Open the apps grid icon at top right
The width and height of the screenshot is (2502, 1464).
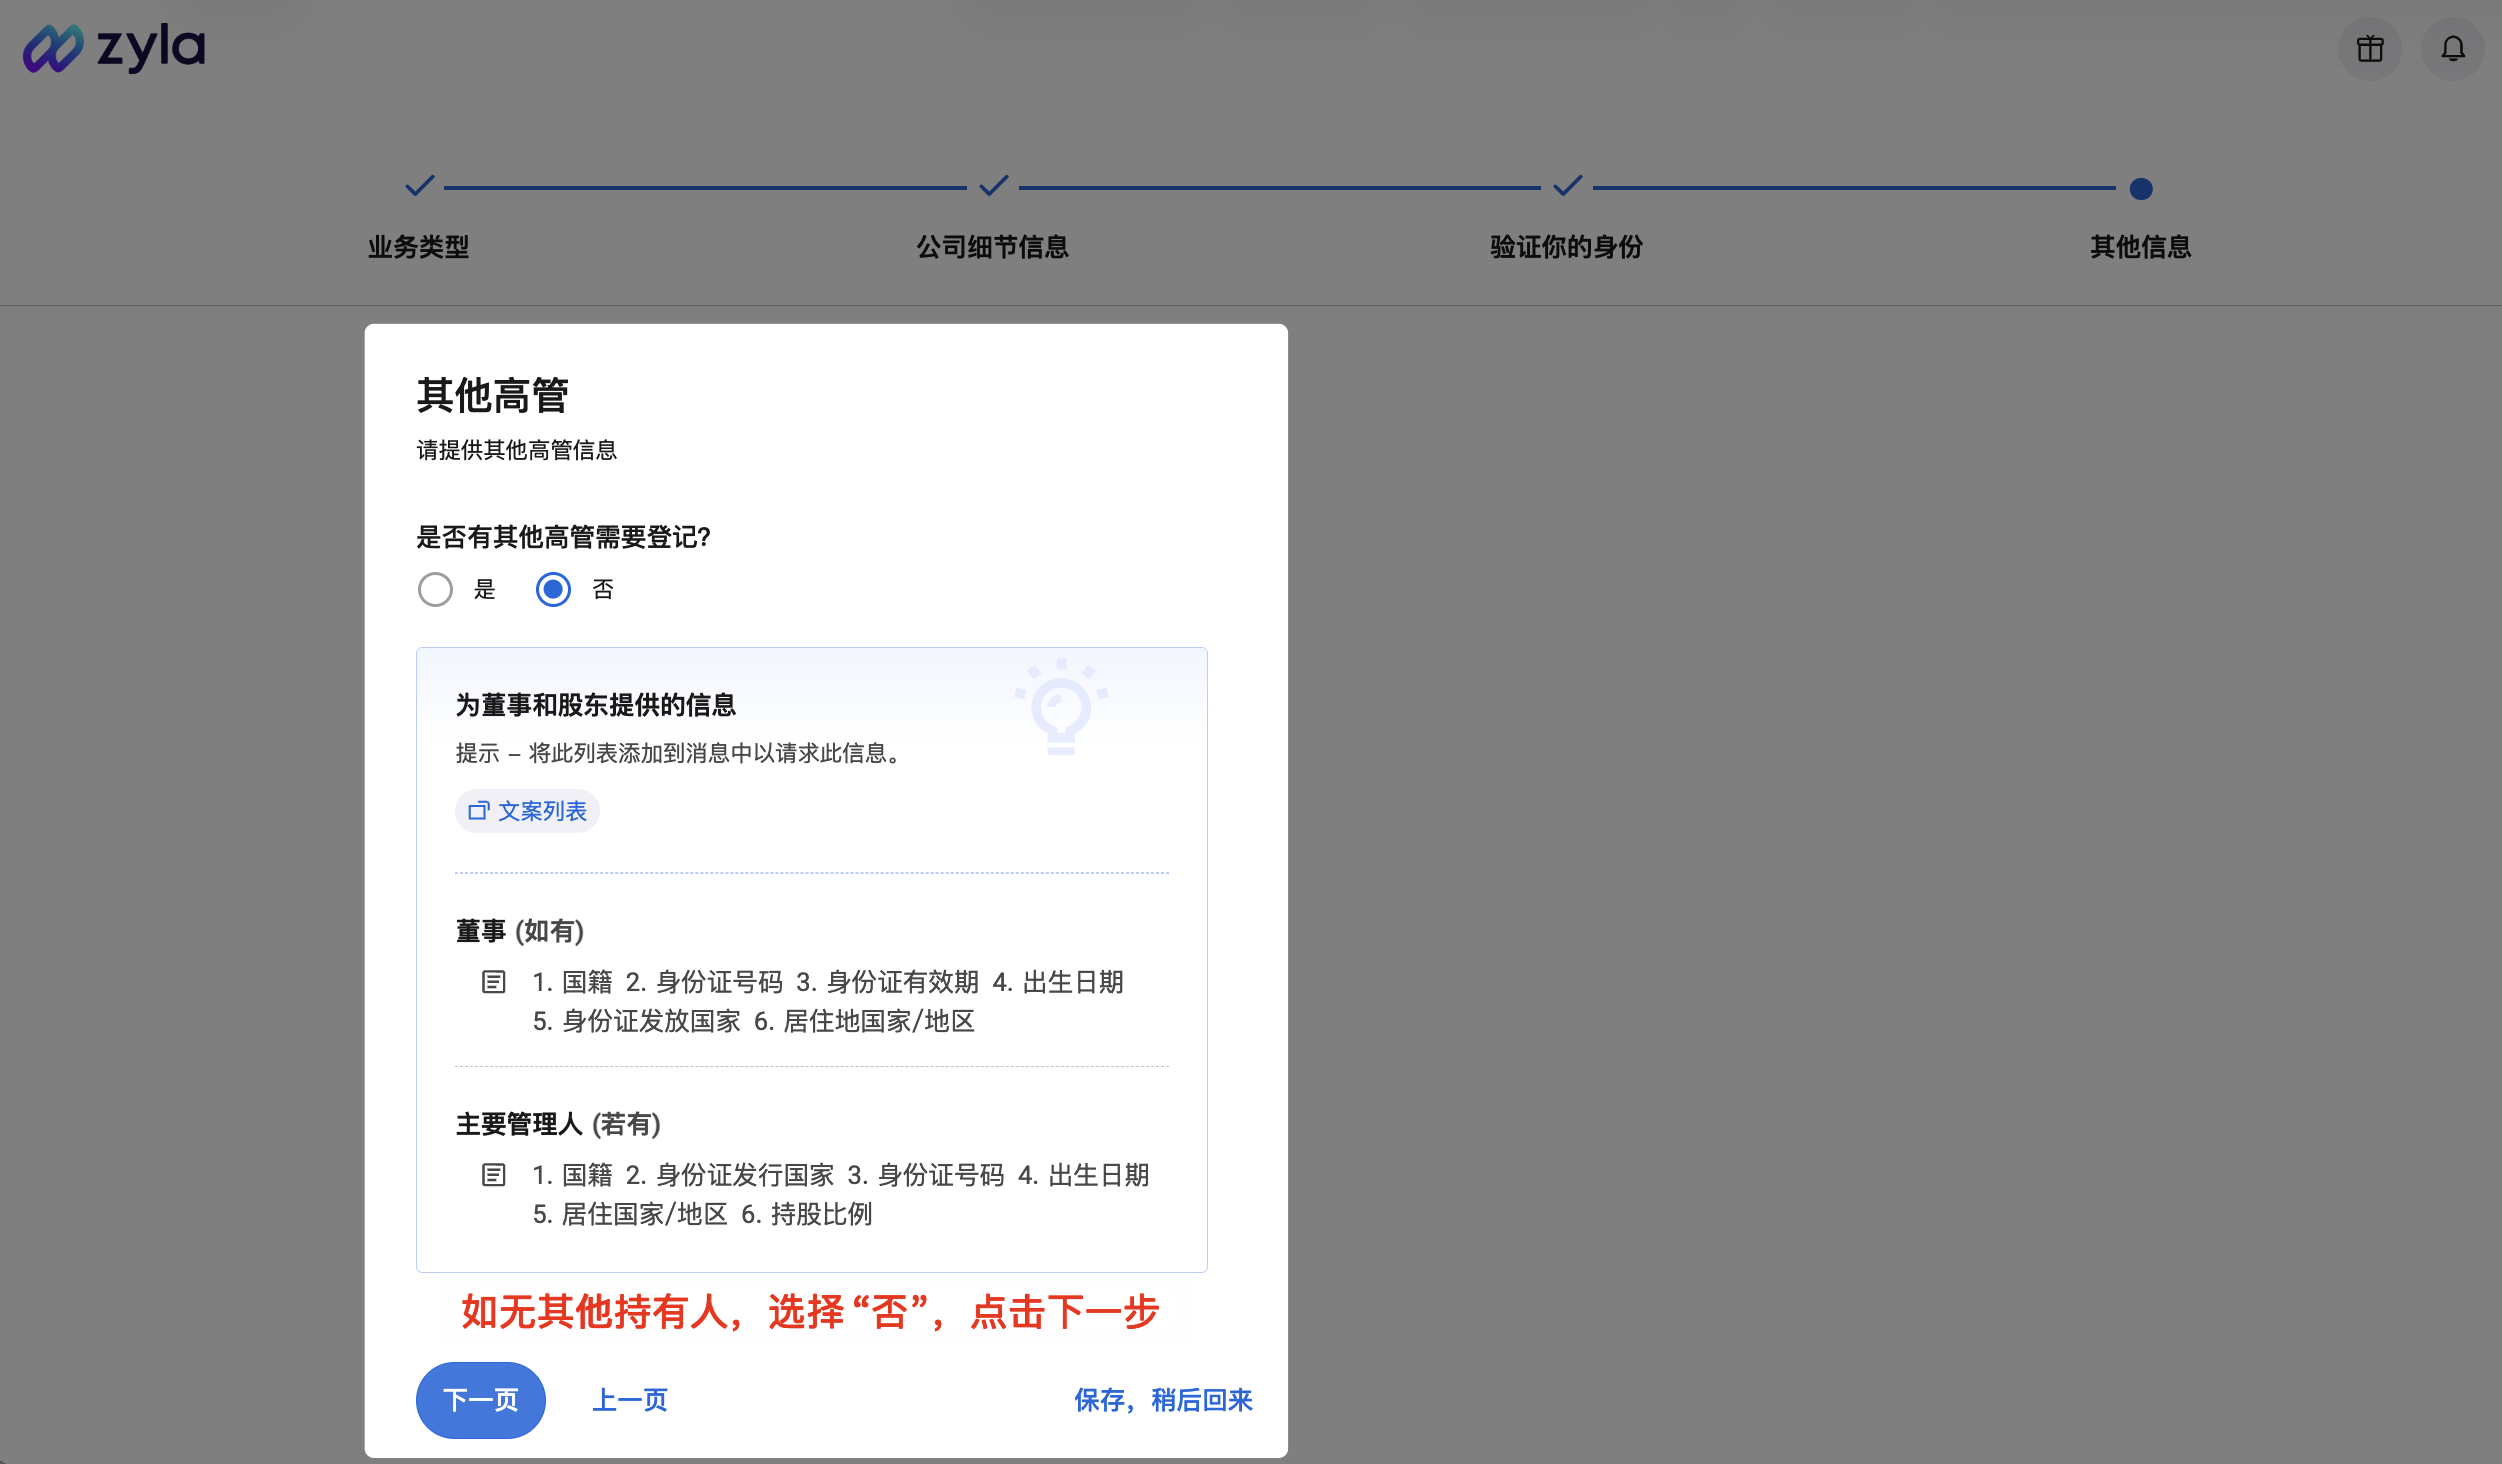[2369, 48]
